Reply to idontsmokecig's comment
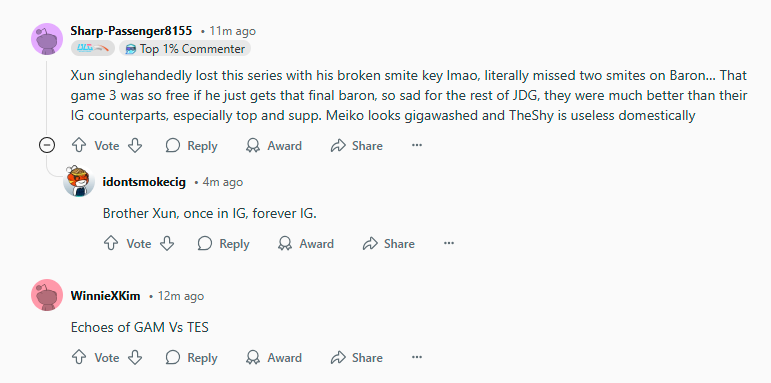The image size is (771, 383). [x=223, y=243]
